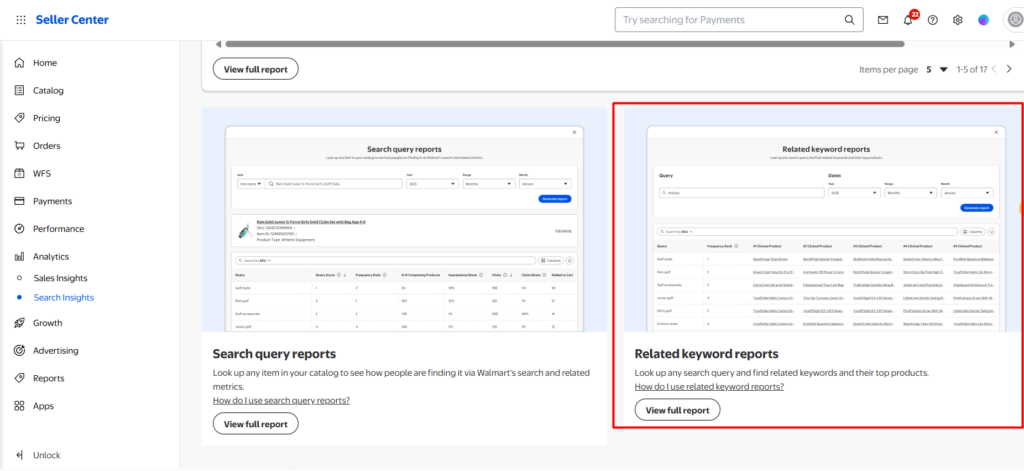This screenshot has height=471, width=1024.
Task: Click the Related keyword reports heading
Action: point(707,354)
